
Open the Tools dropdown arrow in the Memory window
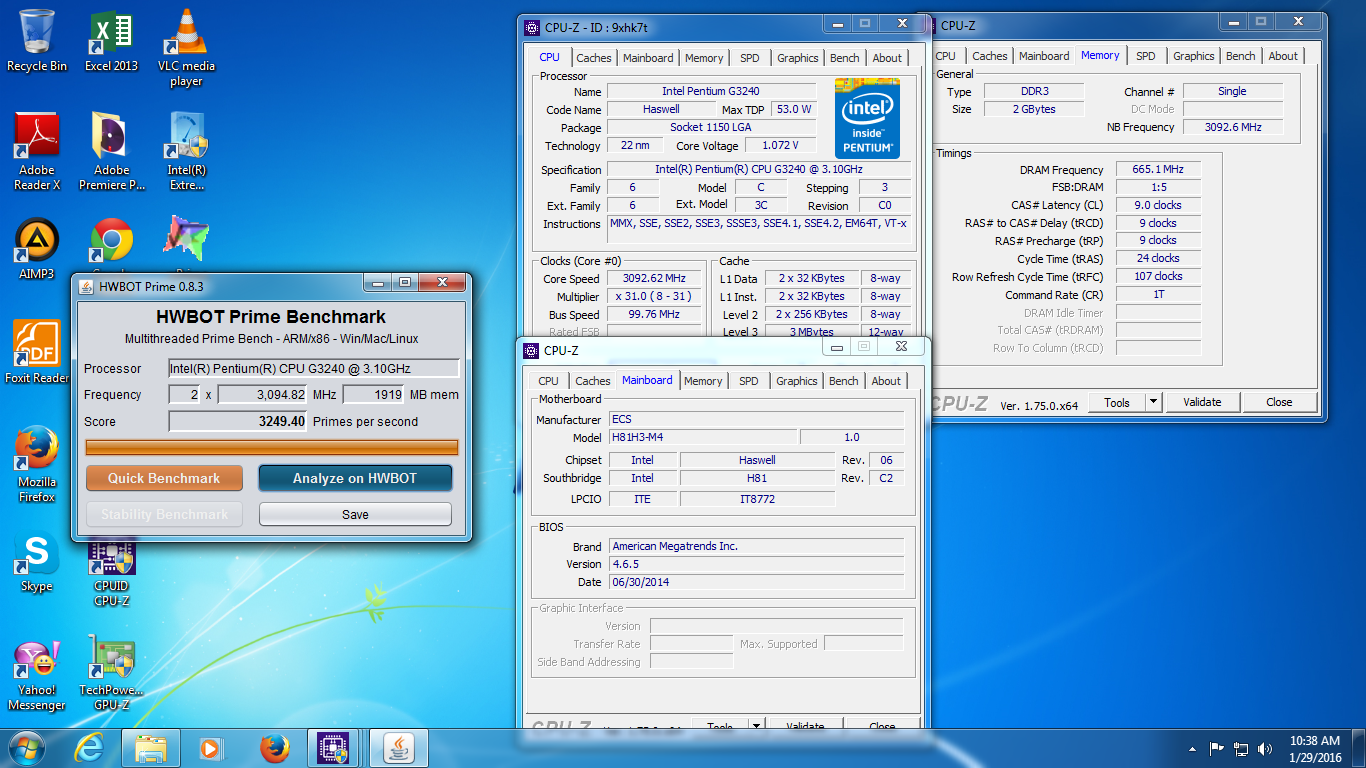[1153, 402]
